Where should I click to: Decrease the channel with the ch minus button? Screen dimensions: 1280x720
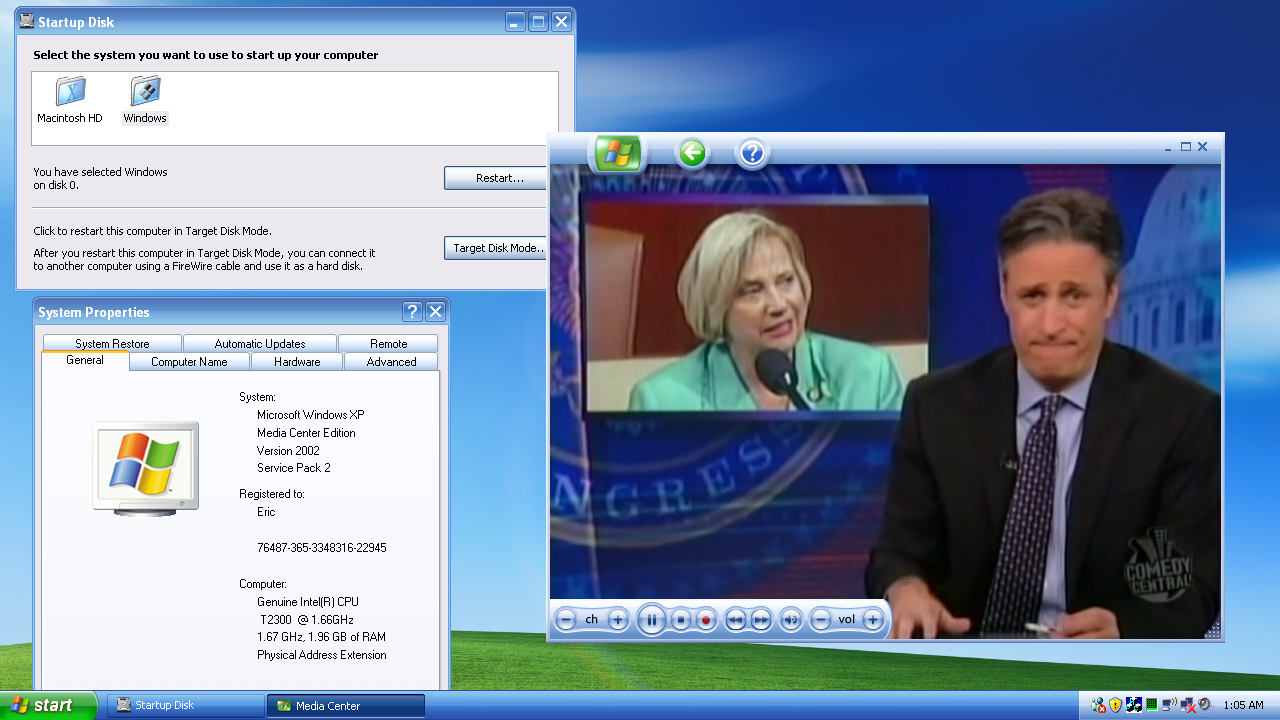pos(566,620)
